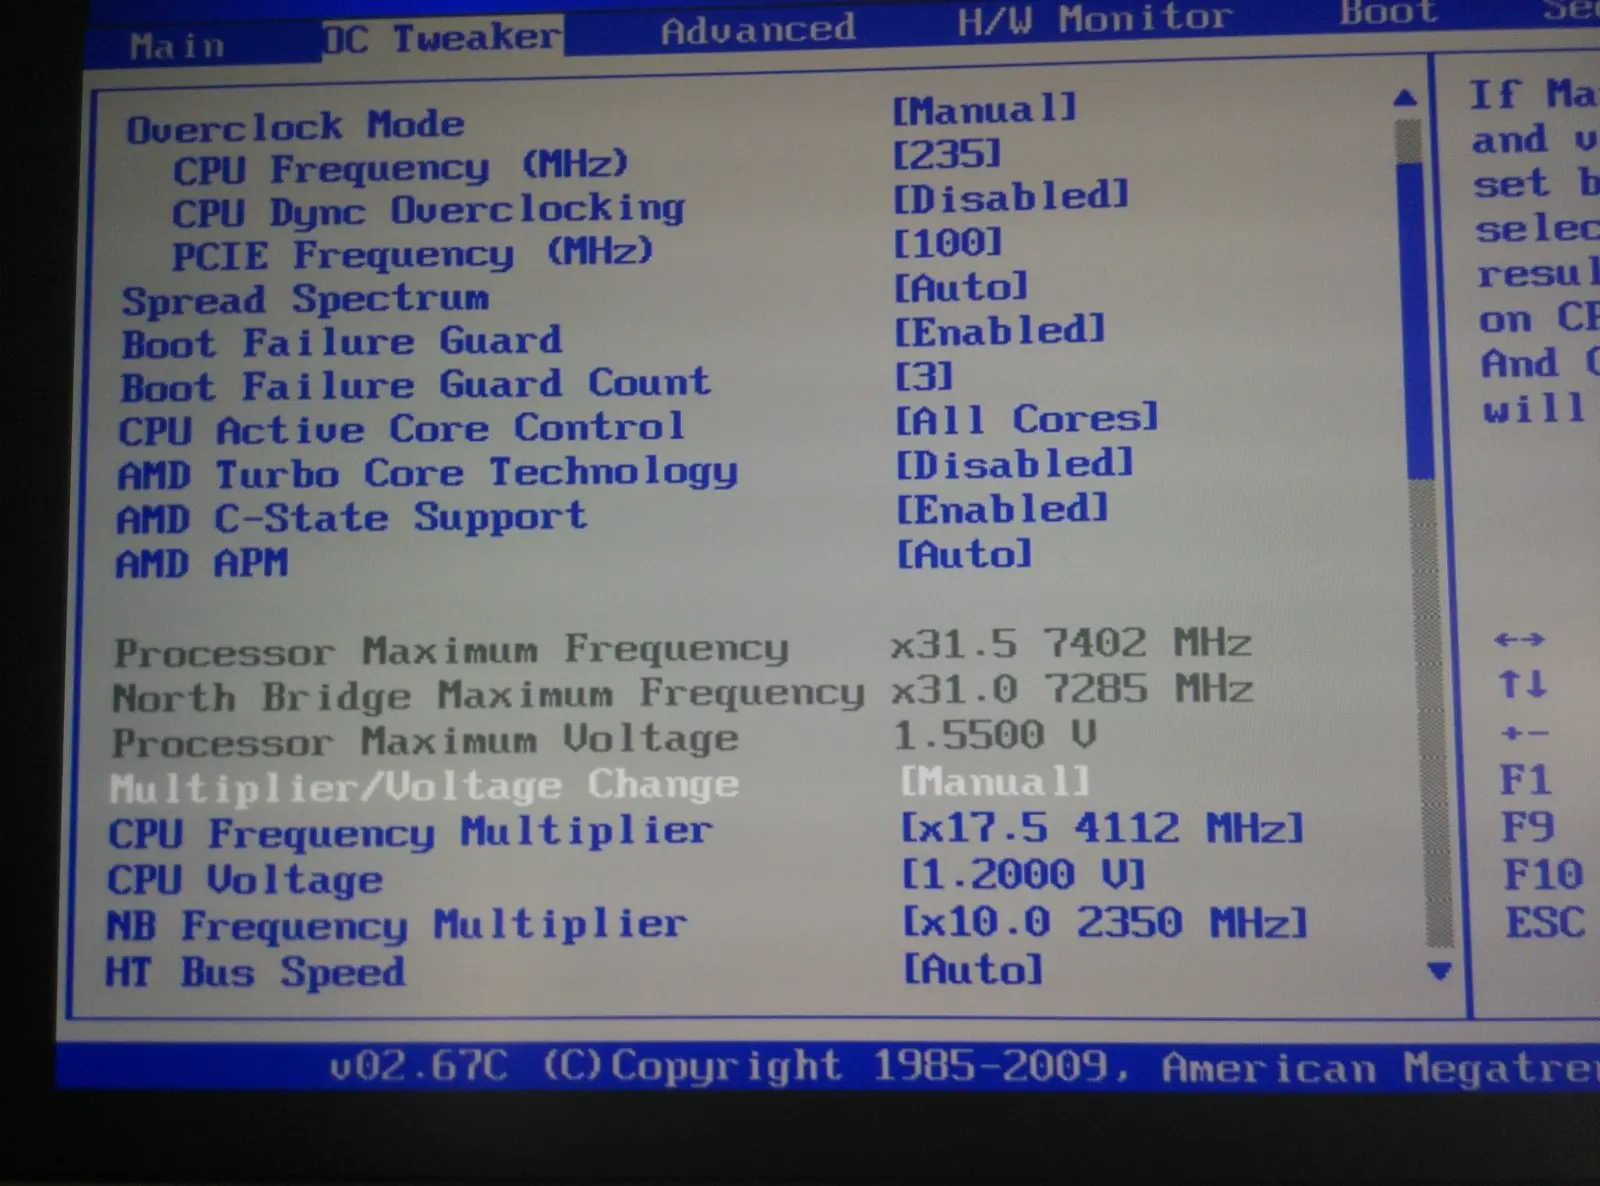
Task: Click Processor Maximum Frequency label
Action: point(451,651)
